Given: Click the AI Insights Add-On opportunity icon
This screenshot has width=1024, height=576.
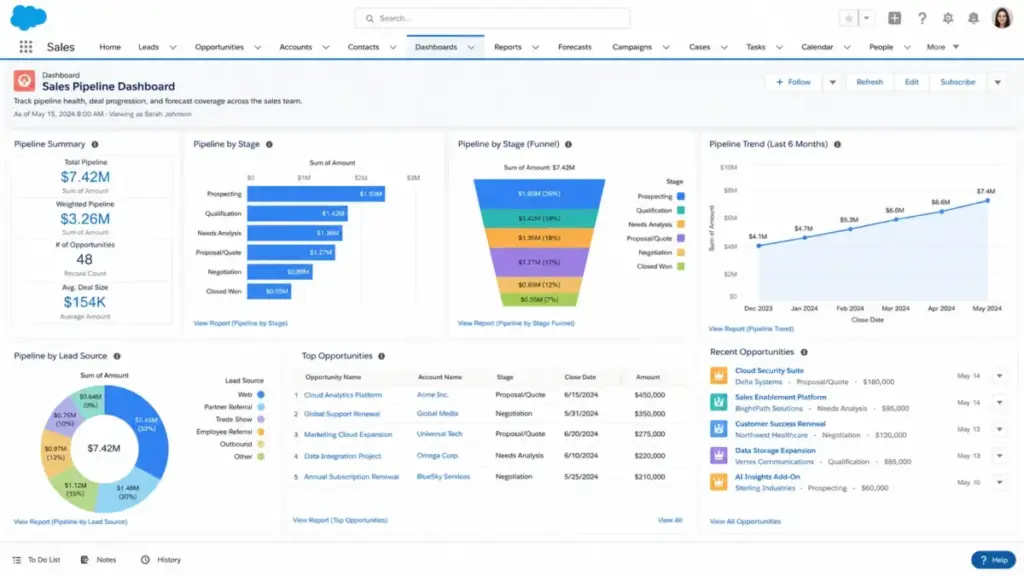Looking at the screenshot, I should pyautogui.click(x=718, y=483).
